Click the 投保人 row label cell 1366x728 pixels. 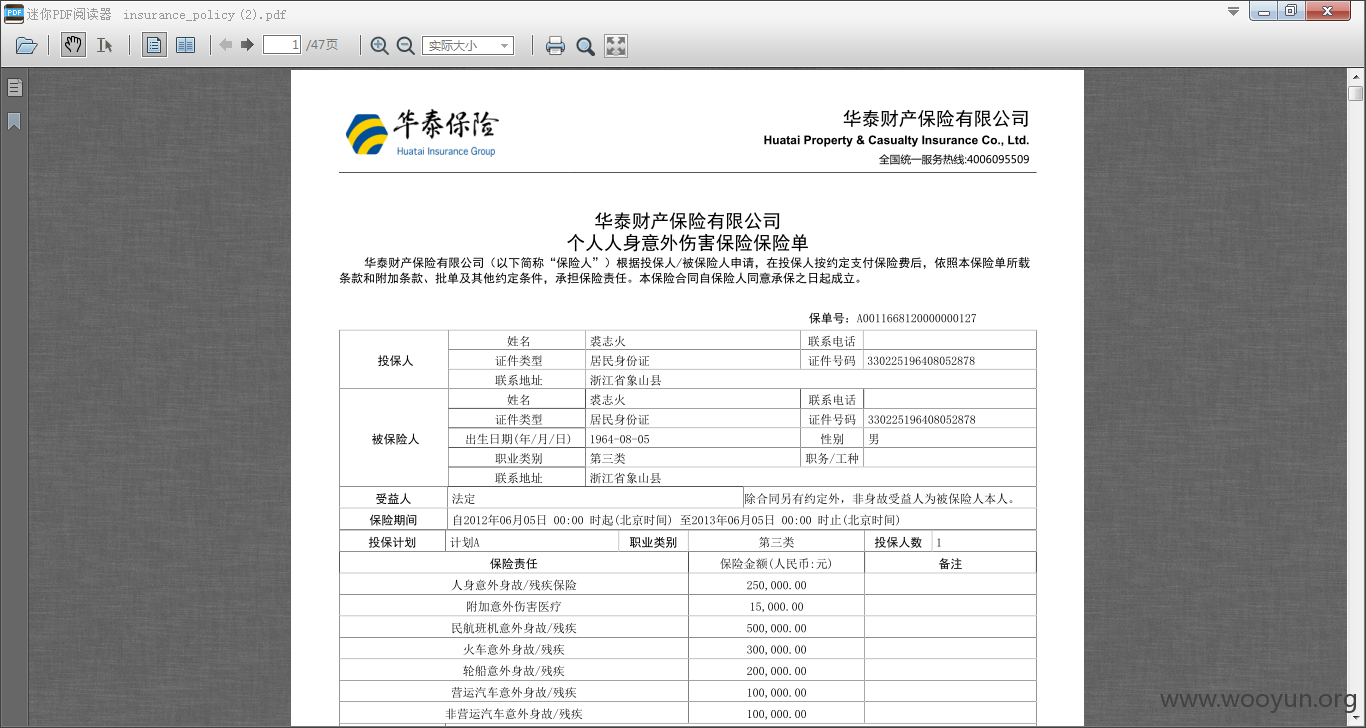pos(394,360)
